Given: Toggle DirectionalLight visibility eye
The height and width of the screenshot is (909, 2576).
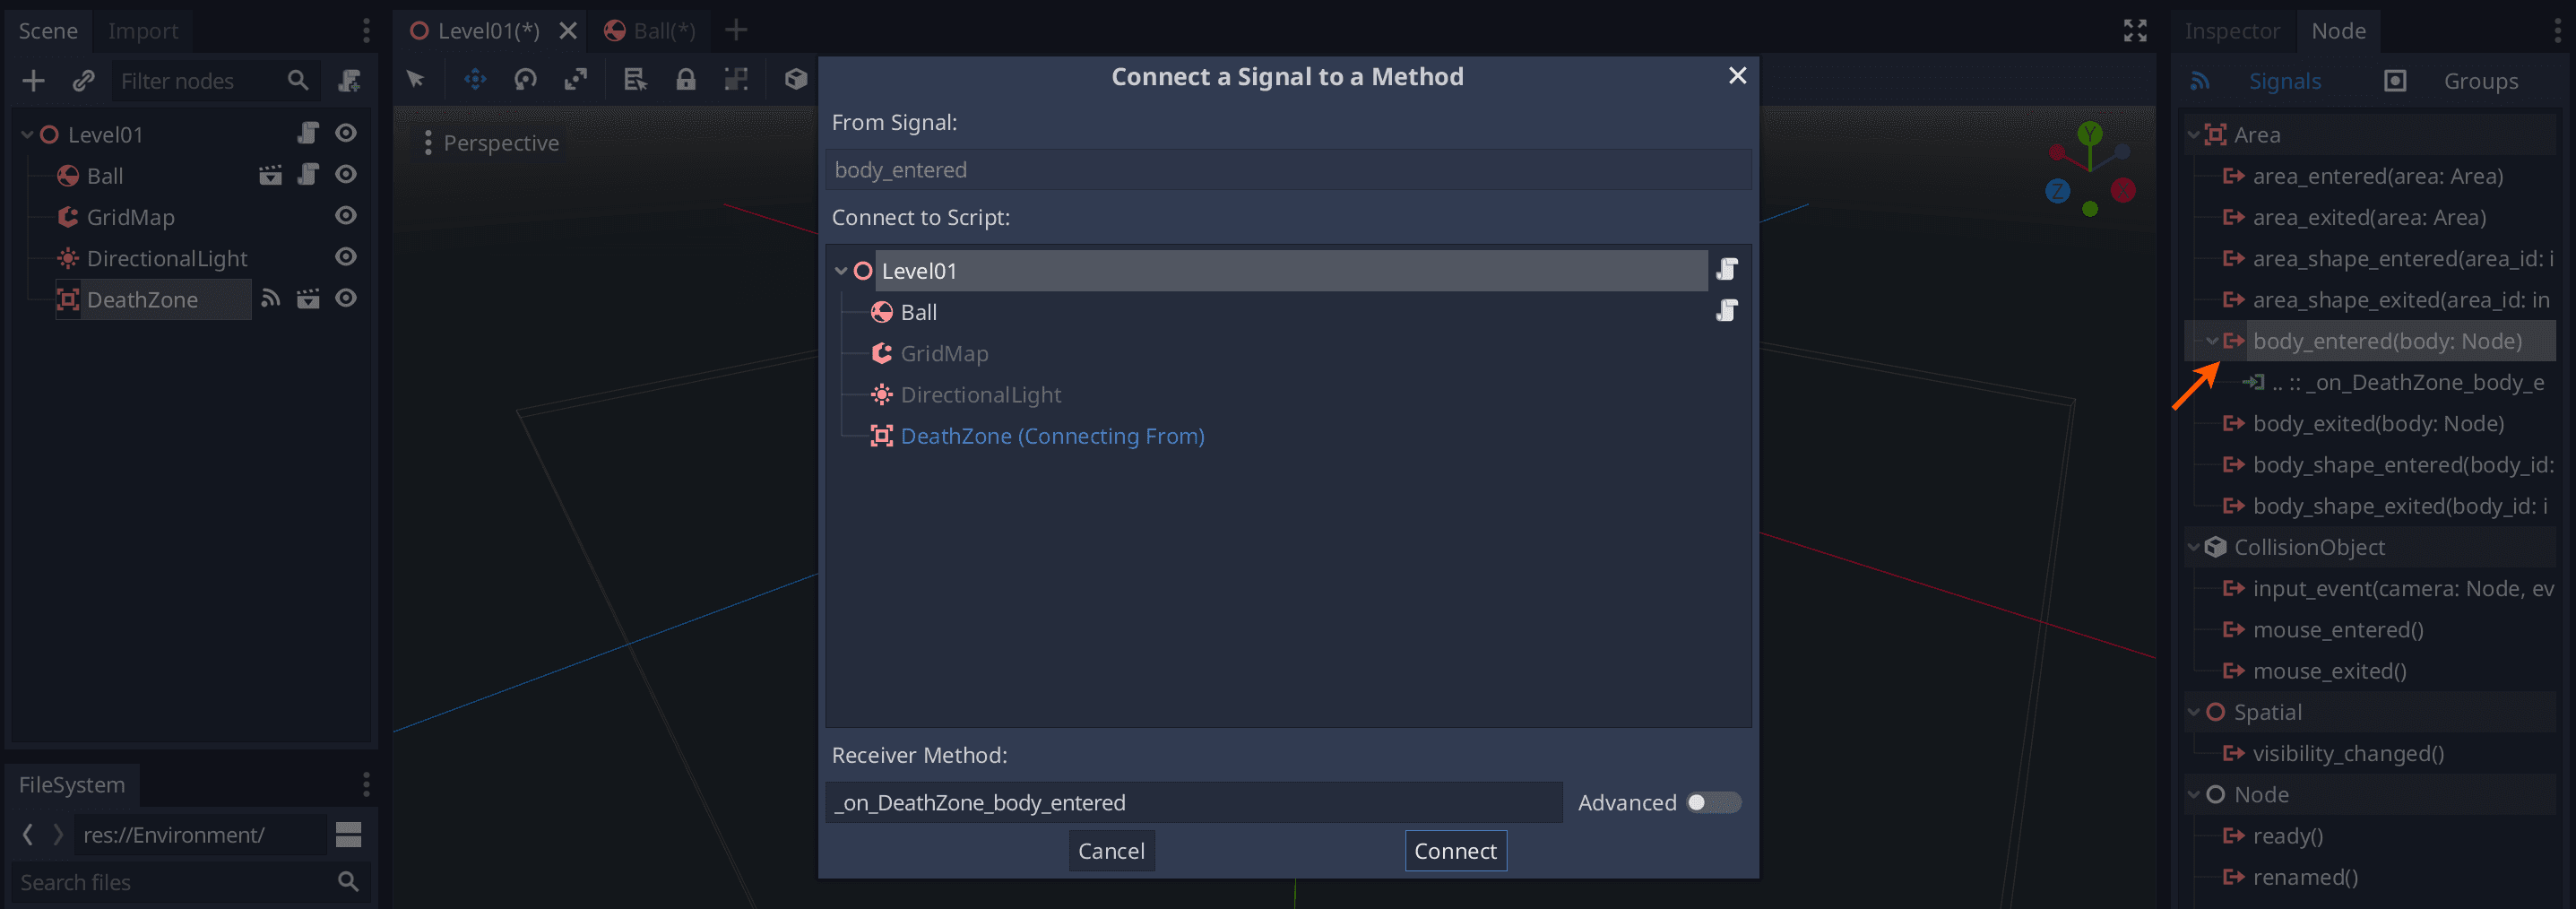Looking at the screenshot, I should pyautogui.click(x=346, y=257).
